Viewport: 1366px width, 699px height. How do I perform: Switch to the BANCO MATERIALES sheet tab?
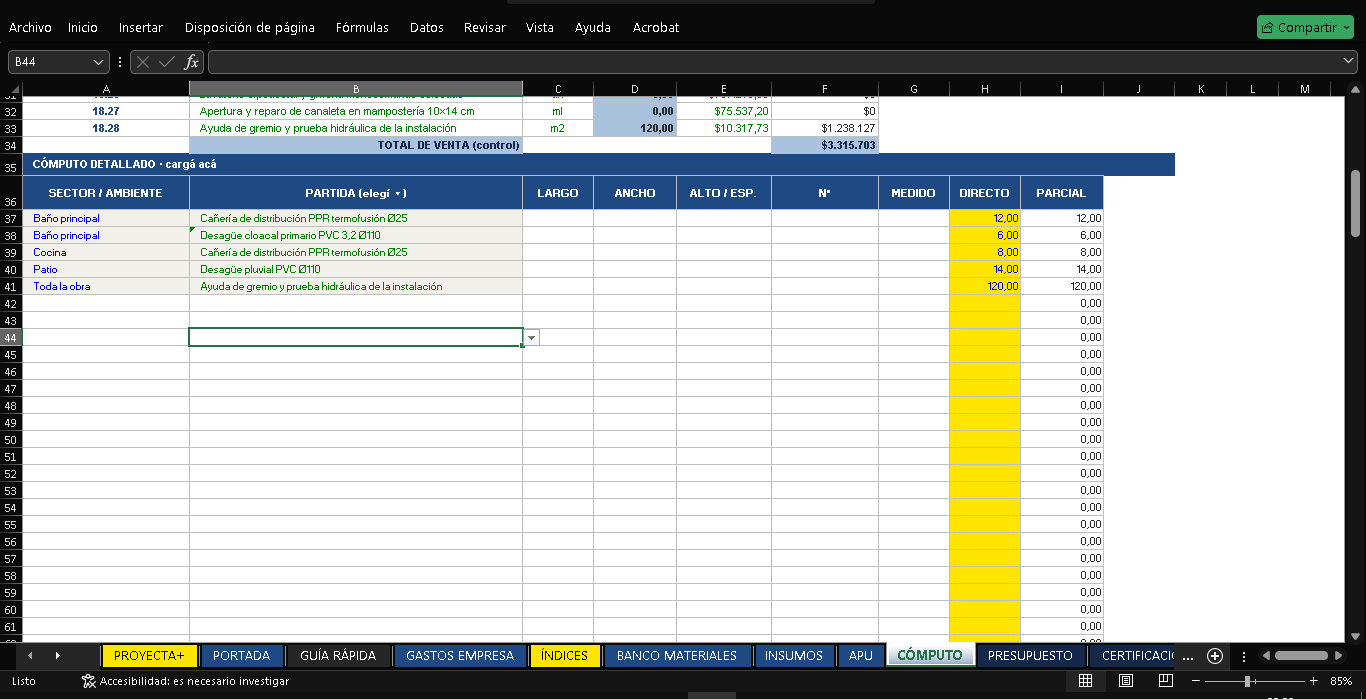tap(677, 656)
